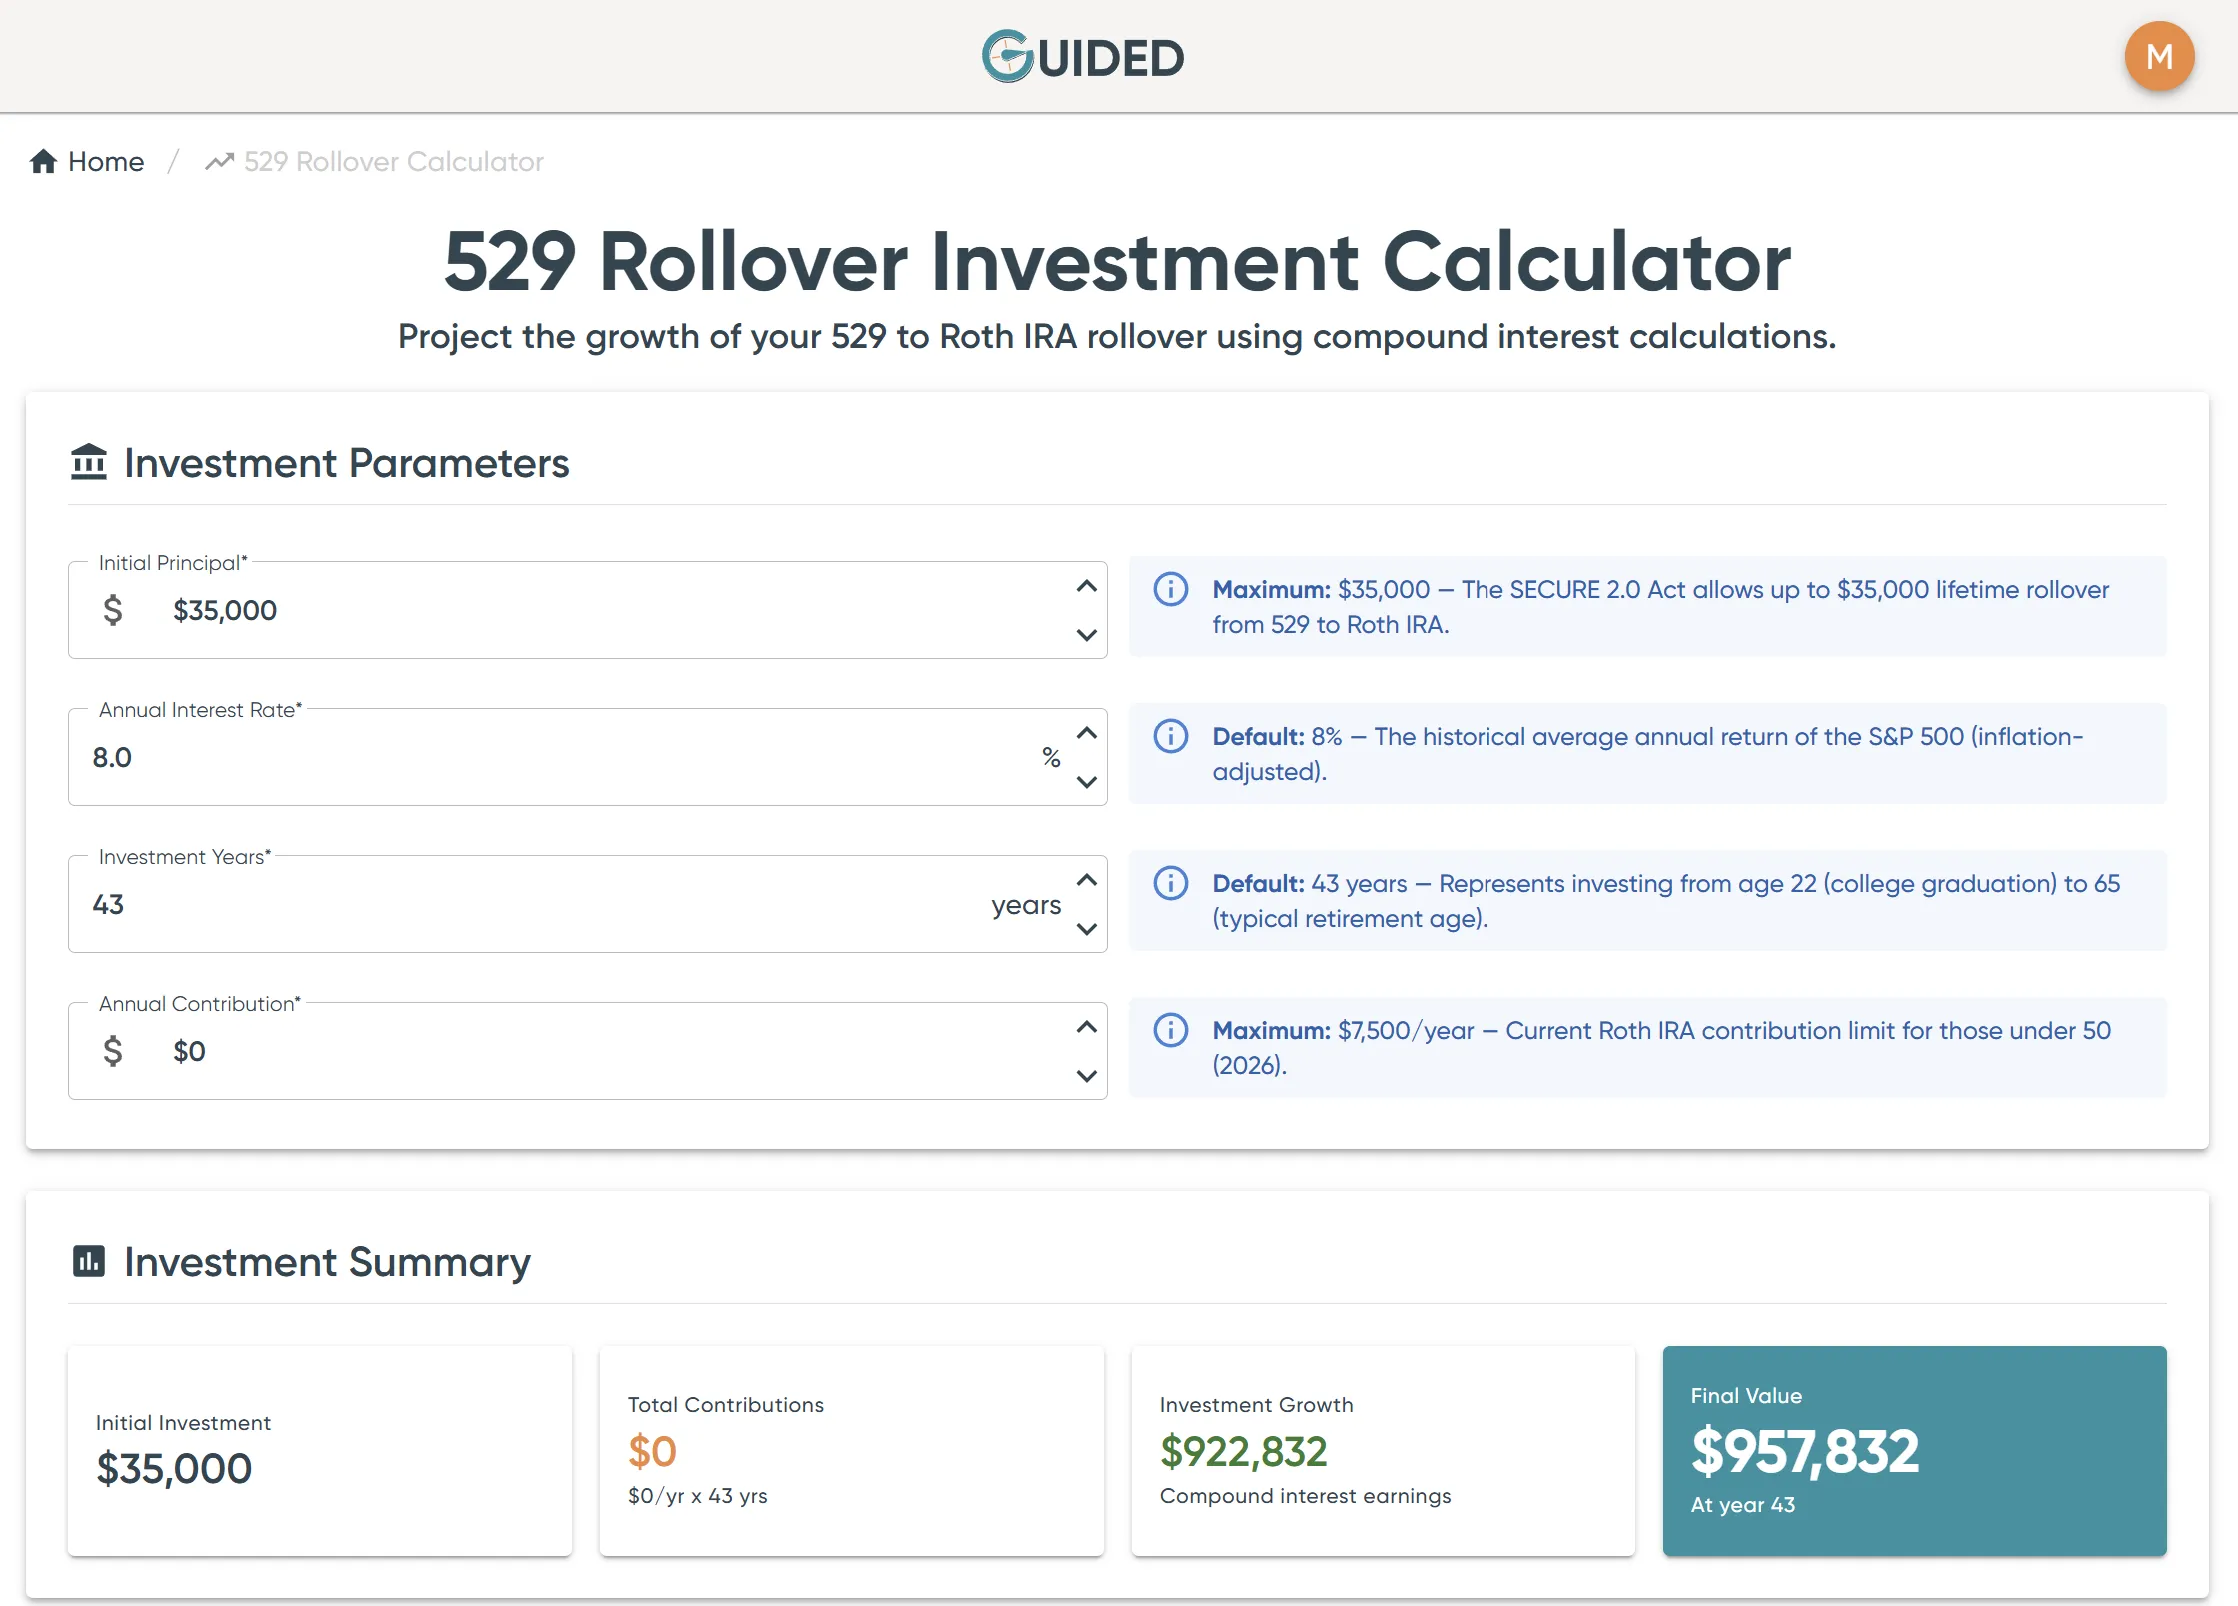Decrease Annual Interest Rate using the down arrow
Viewport: 2238px width, 1606px height.
1086,783
